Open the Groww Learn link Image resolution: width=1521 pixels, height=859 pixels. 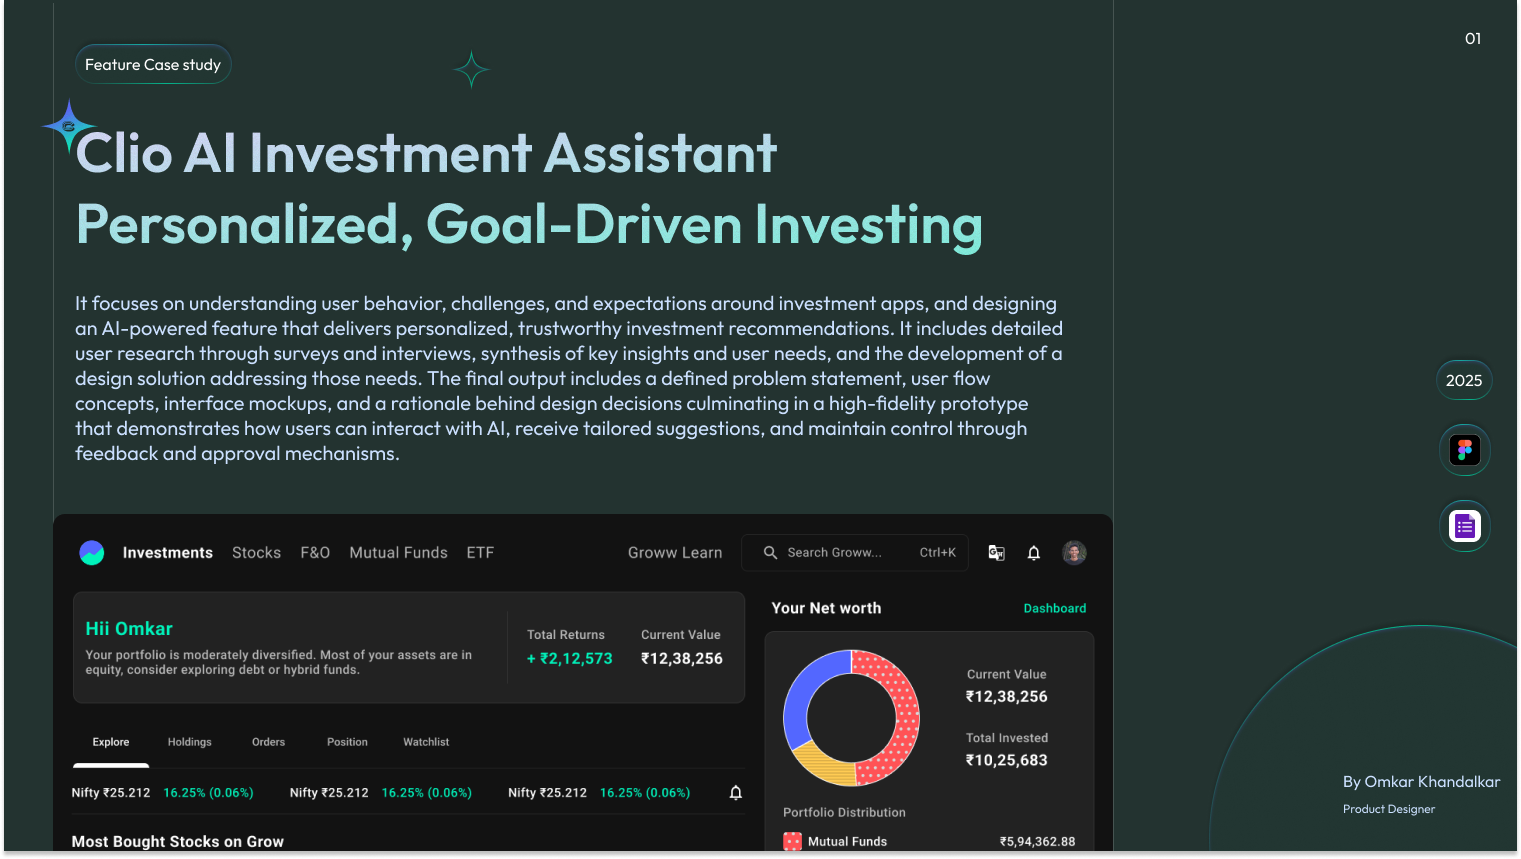(x=675, y=553)
